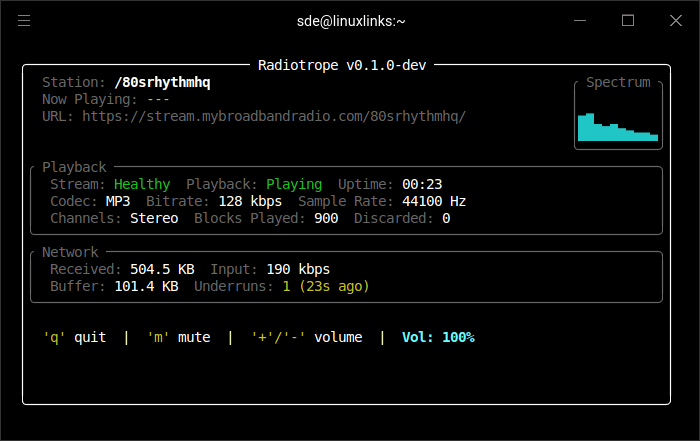Click the blocks played value 900
Viewport: 700px width, 441px height.
point(326,218)
